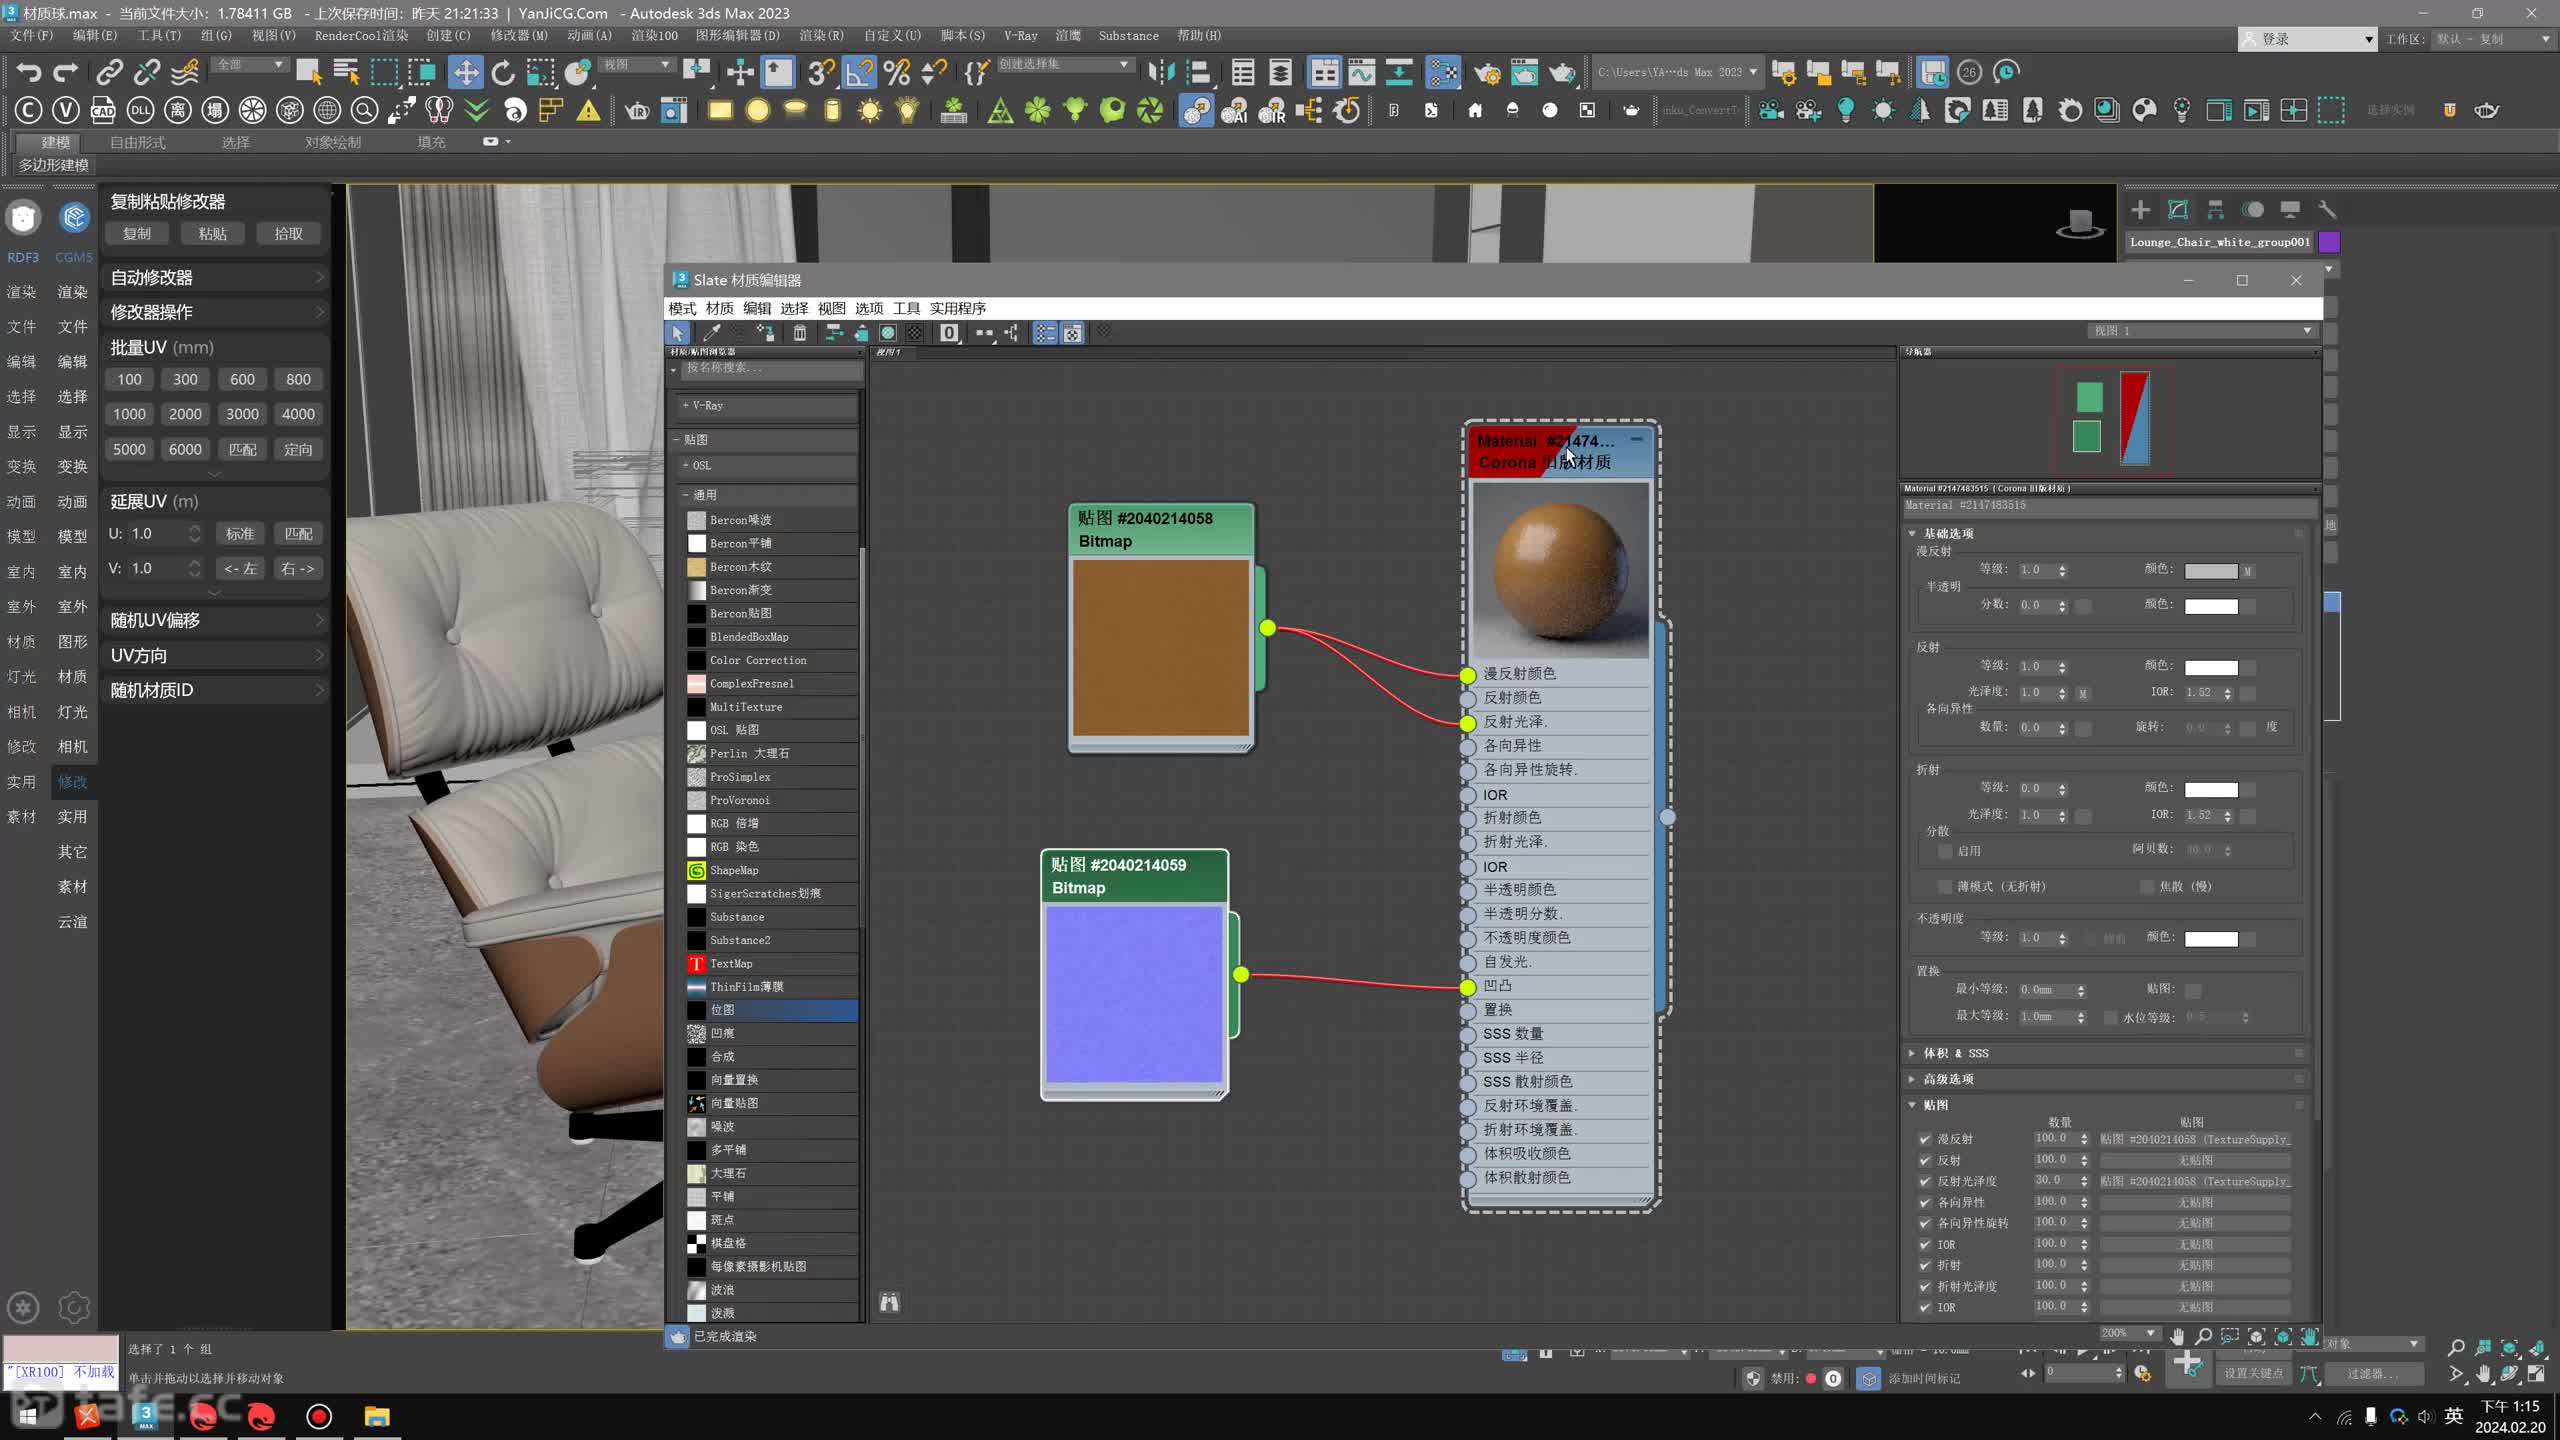Open the Substance main menu
Image resolution: width=2560 pixels, height=1440 pixels.
point(1128,35)
